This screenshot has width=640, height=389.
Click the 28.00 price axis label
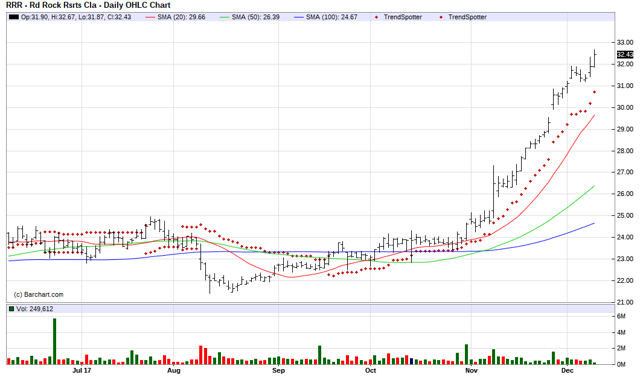pyautogui.click(x=625, y=151)
